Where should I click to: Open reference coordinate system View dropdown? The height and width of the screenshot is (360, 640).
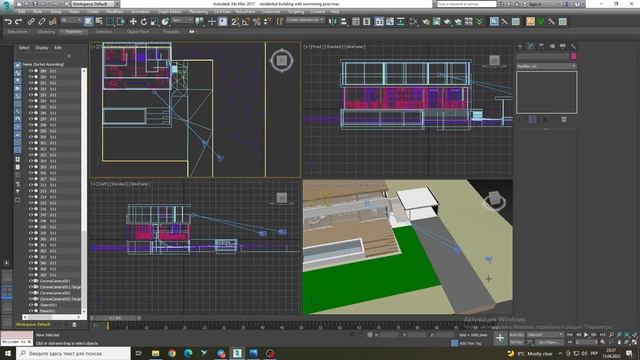coord(182,20)
